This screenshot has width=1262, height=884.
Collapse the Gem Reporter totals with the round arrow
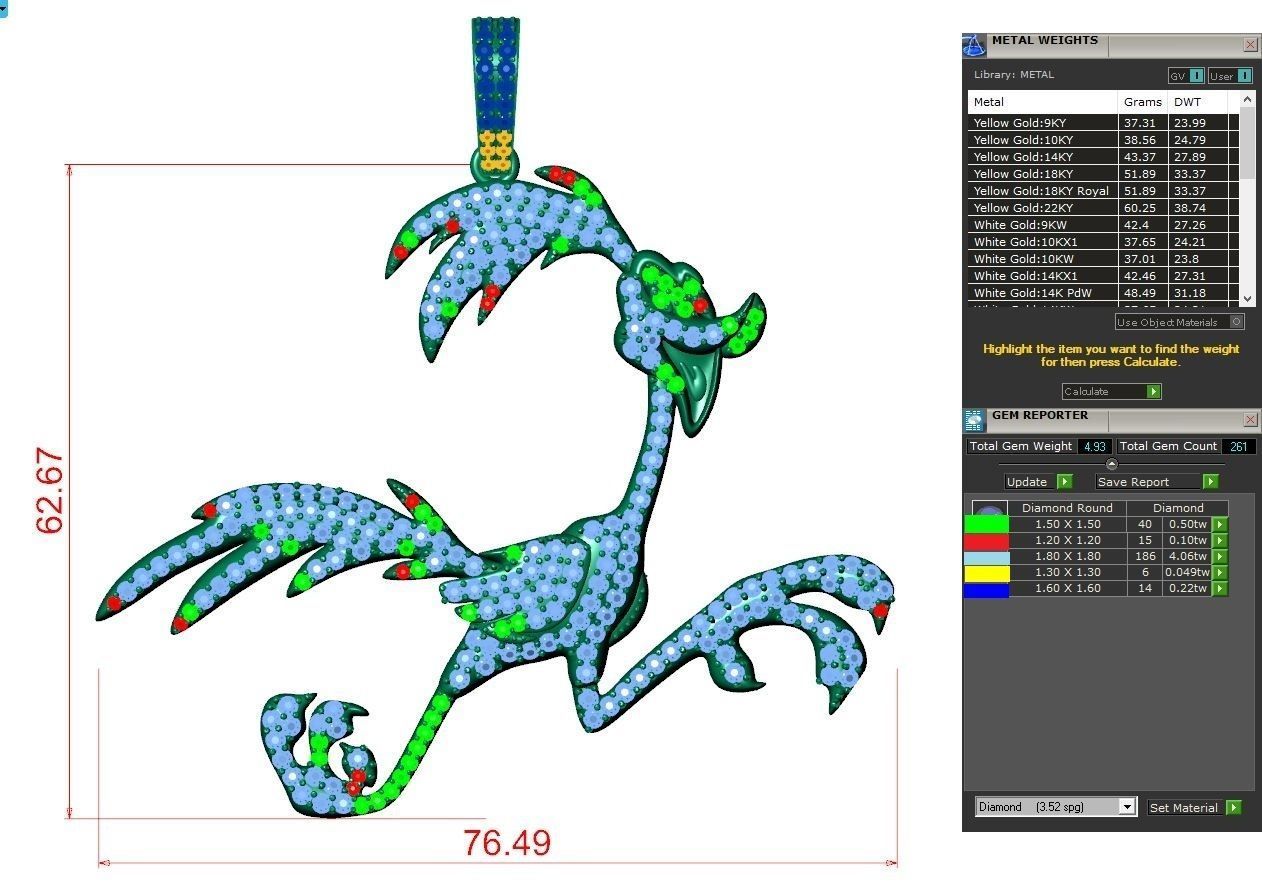pyautogui.click(x=1111, y=464)
